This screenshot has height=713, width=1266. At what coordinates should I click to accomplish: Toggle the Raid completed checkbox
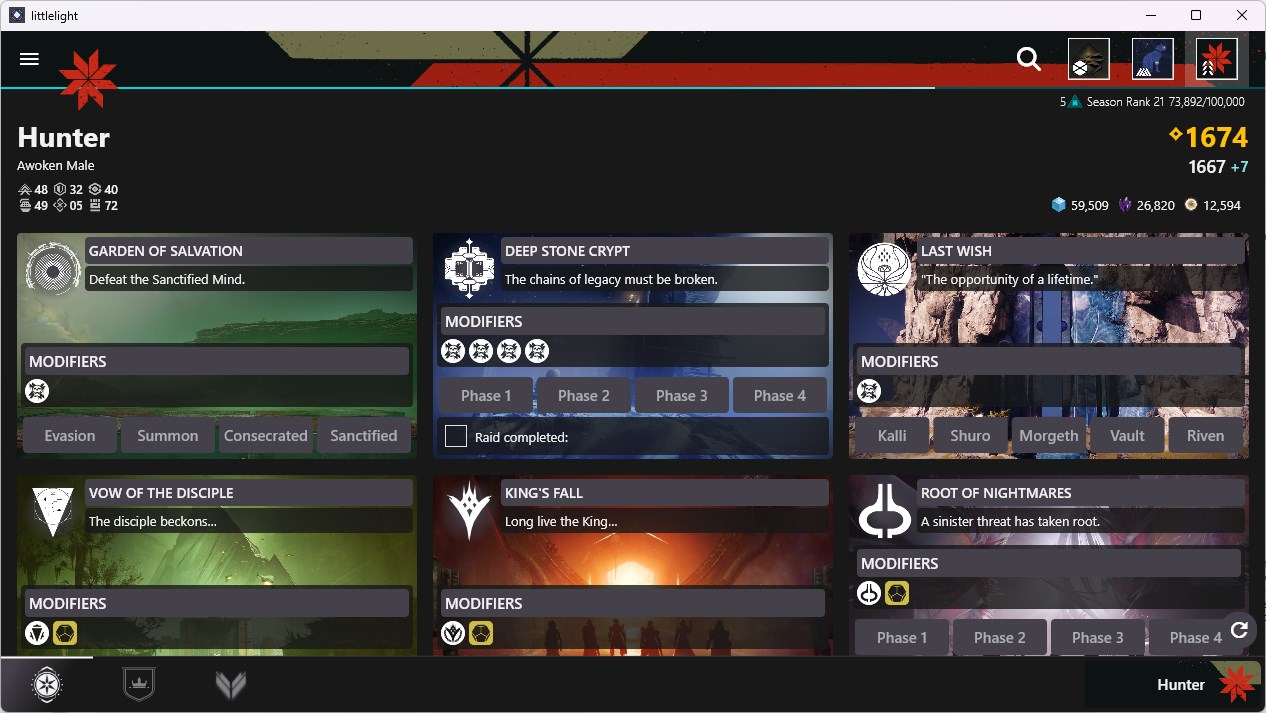456,436
